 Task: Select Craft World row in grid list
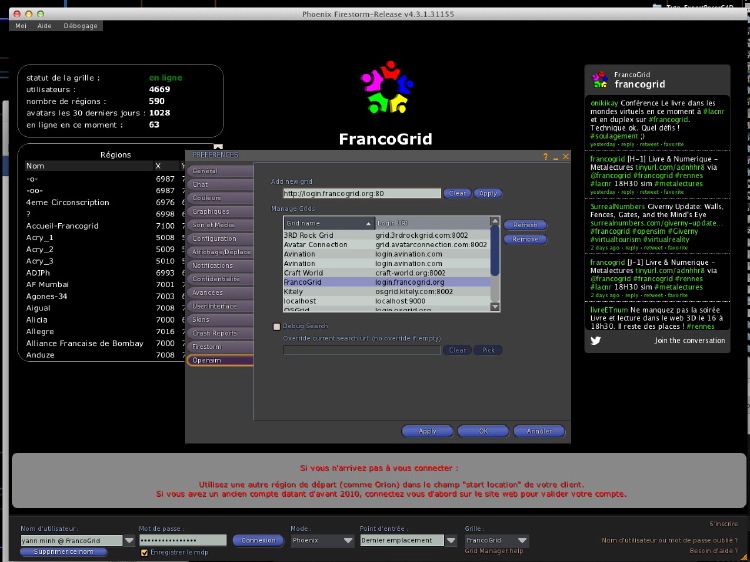pyautogui.click(x=386, y=273)
